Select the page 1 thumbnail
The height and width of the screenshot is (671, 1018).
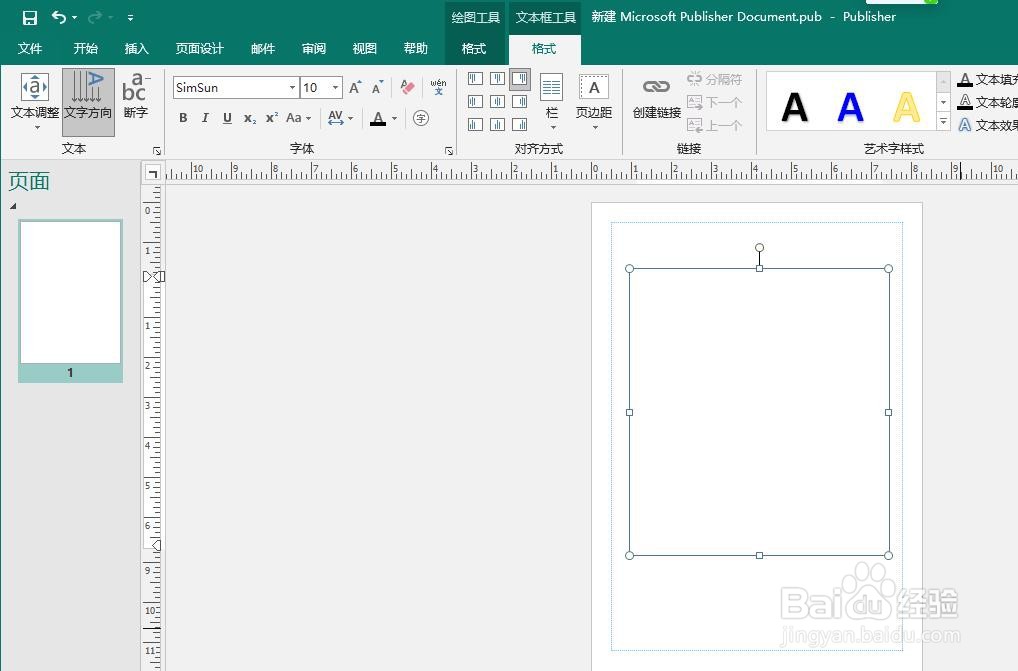(x=70, y=300)
